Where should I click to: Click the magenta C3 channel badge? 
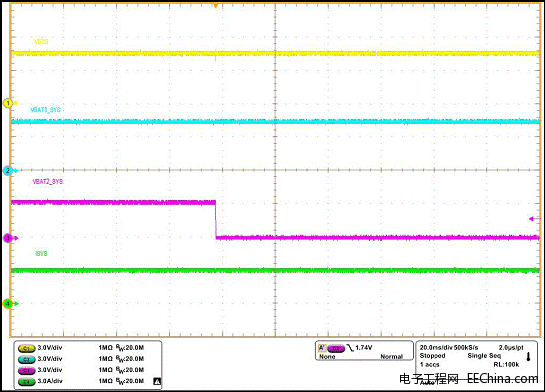[26, 370]
